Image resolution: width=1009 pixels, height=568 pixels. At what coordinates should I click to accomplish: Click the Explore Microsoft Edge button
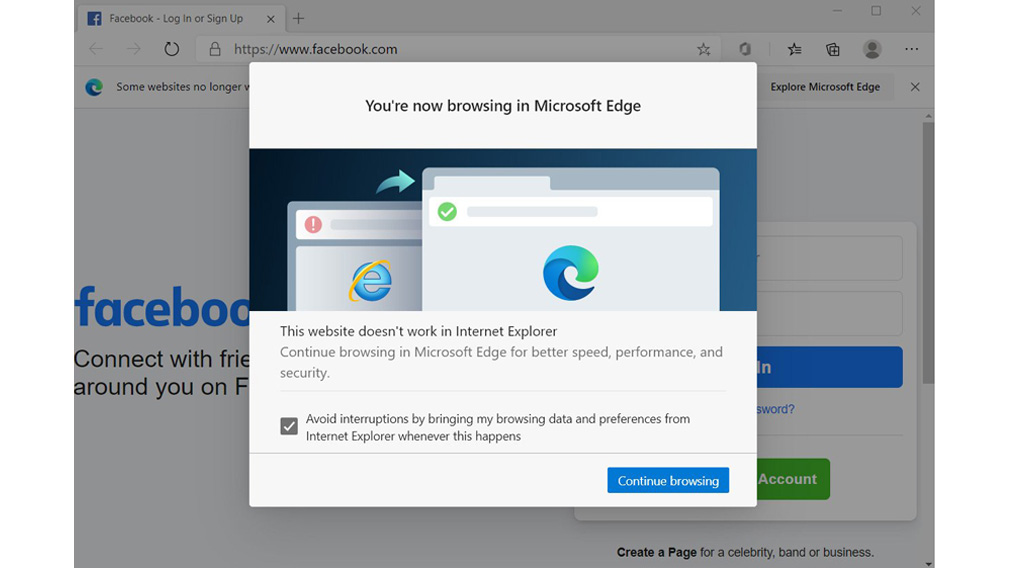click(825, 87)
